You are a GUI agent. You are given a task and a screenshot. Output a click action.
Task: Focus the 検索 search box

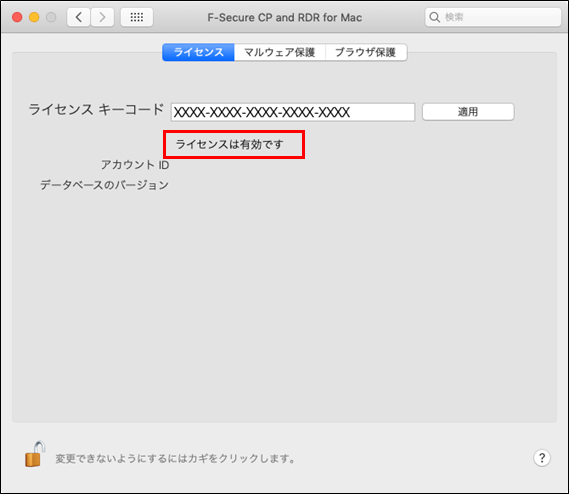click(x=493, y=17)
